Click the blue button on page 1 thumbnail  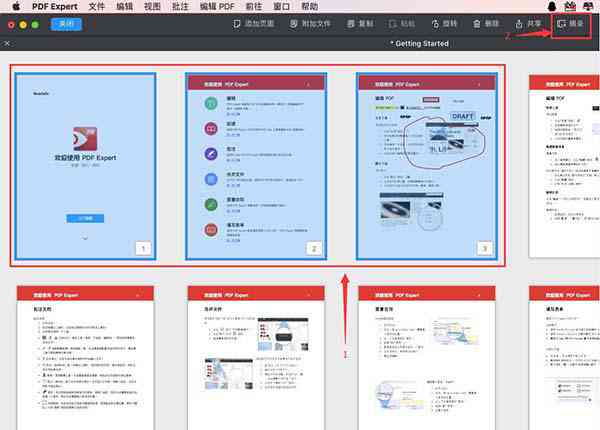[x=85, y=218]
